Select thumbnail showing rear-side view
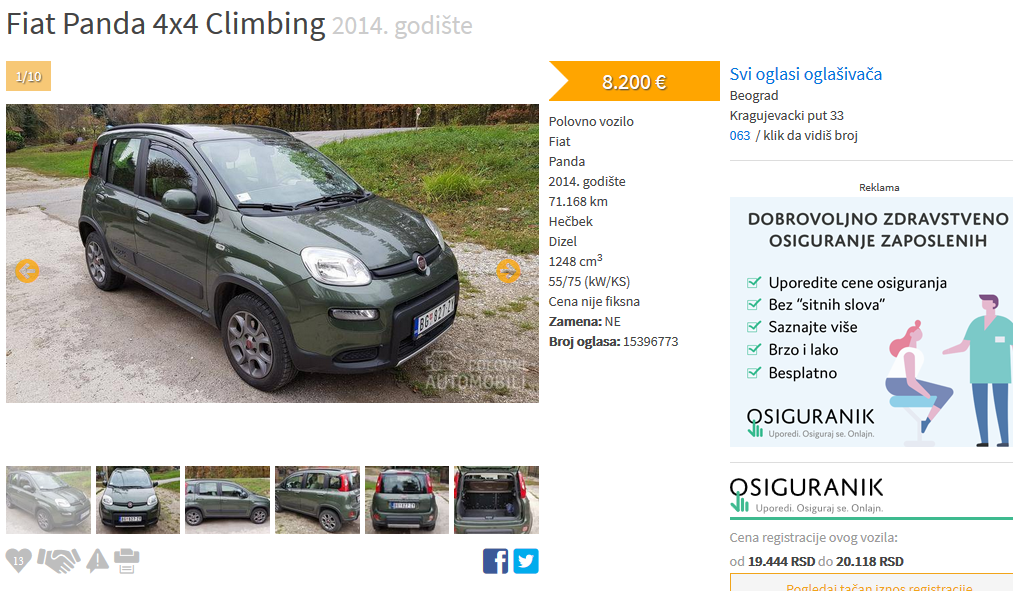 317,500
